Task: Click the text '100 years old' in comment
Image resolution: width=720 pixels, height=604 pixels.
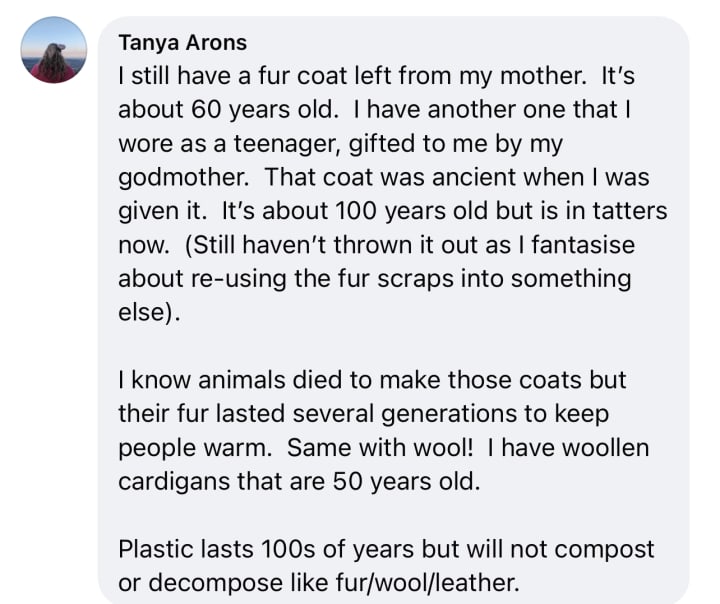Action: (411, 211)
